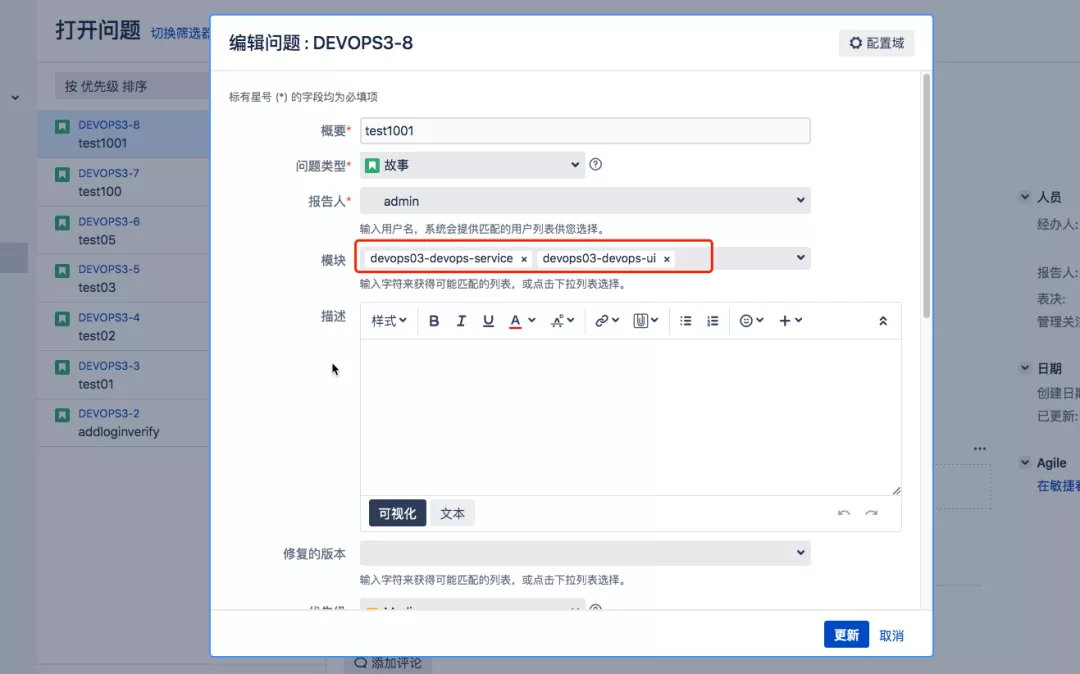Click story icon beside DEVOPS3-5

pyautogui.click(x=62, y=271)
